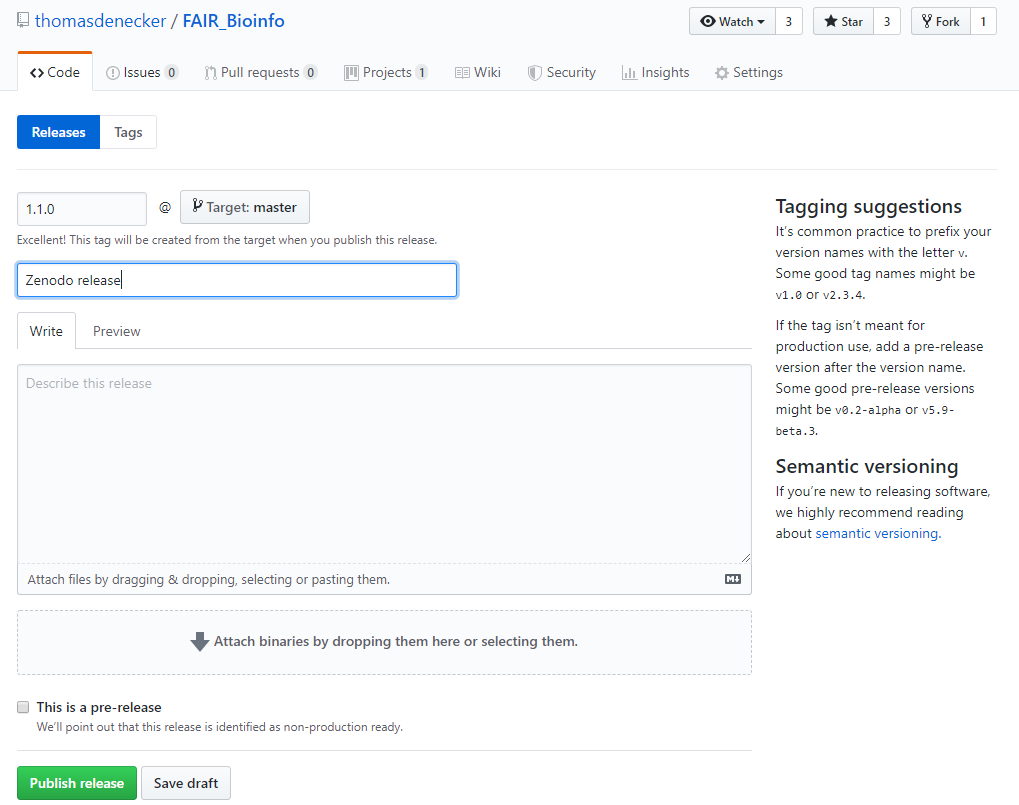Open the semantic versioning link
Screen dimensions: 1019x805
click(877, 533)
